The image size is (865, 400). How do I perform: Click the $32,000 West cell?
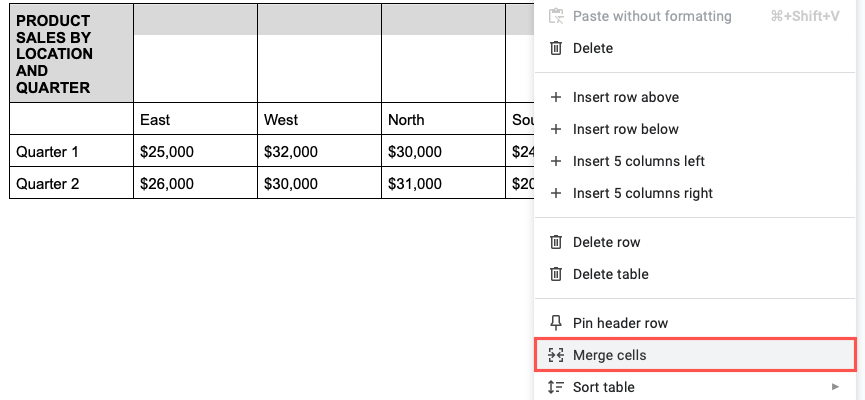click(319, 152)
